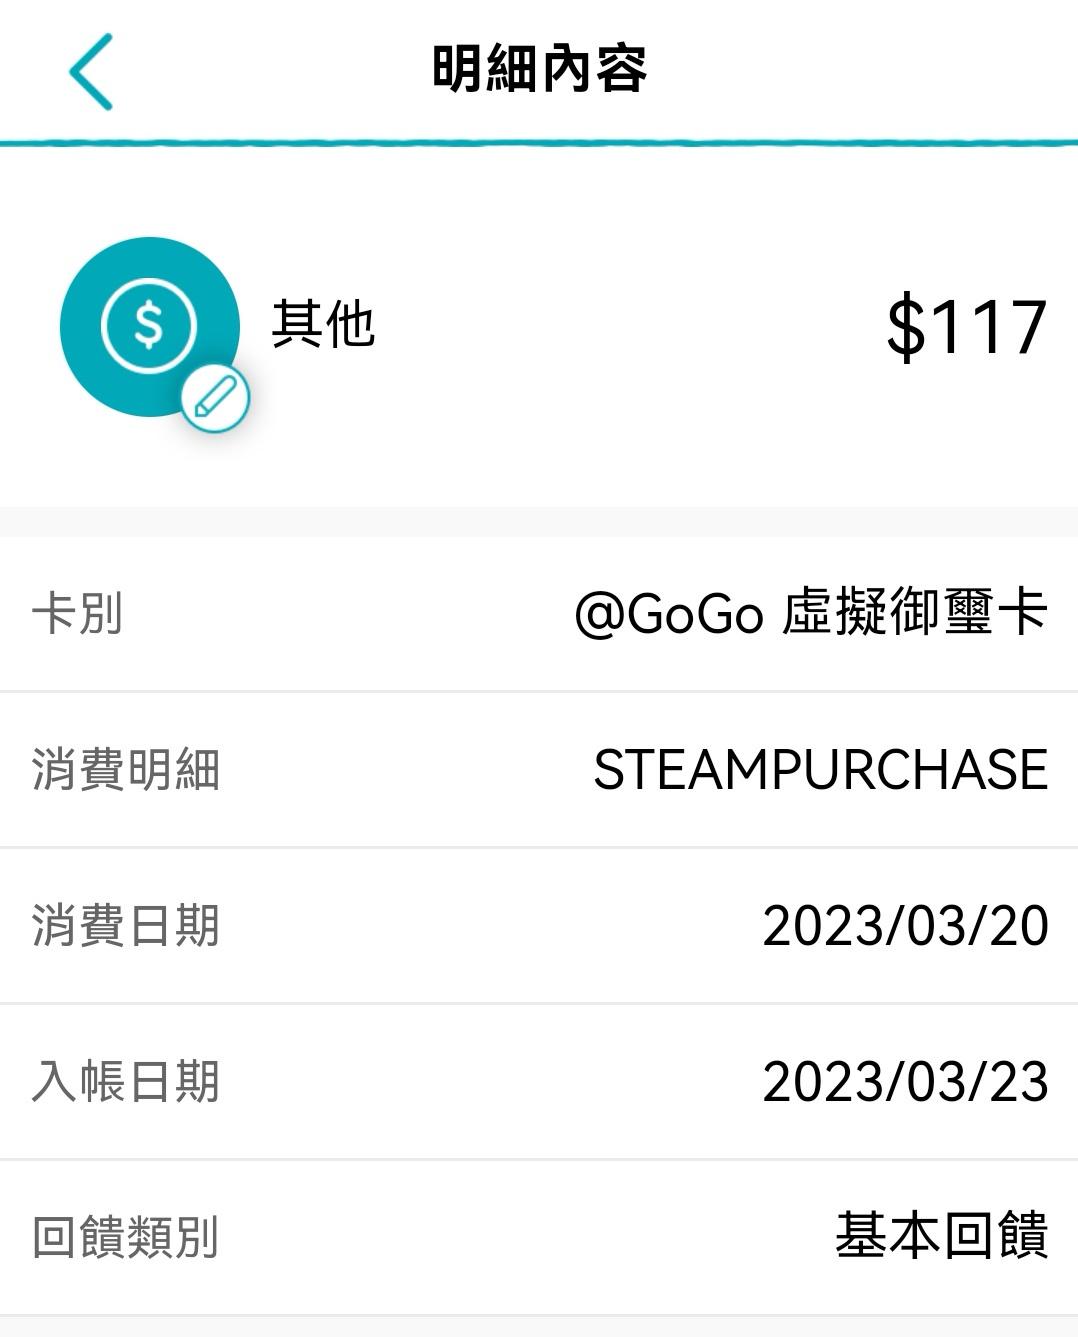
Task: Click the 基本回饋 reward value
Action: point(941,1236)
